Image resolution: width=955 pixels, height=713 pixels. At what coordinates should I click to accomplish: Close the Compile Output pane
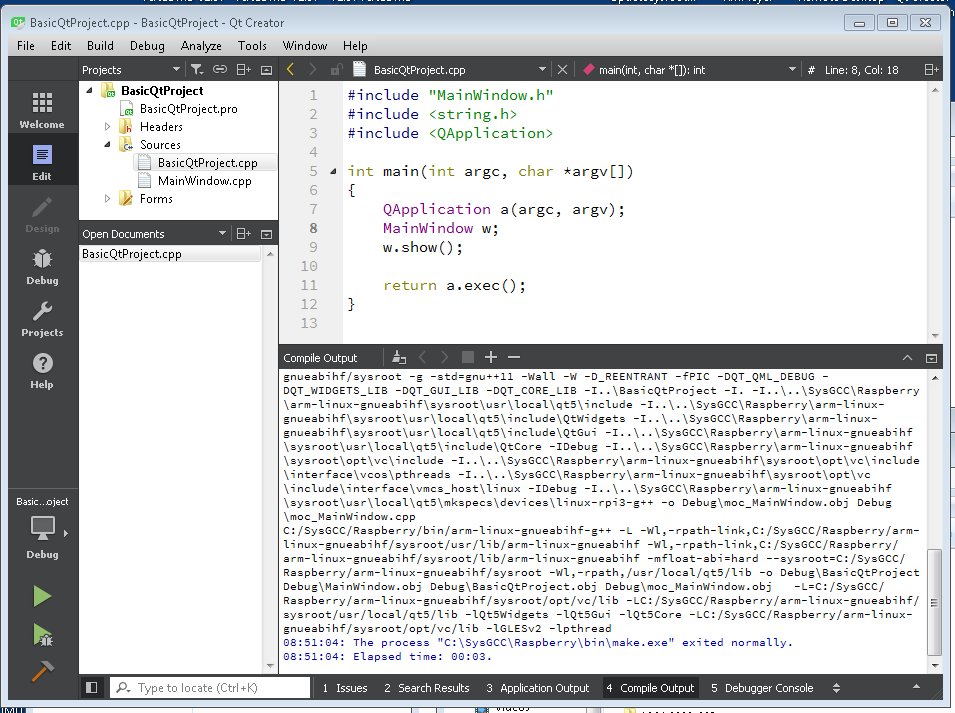click(931, 358)
